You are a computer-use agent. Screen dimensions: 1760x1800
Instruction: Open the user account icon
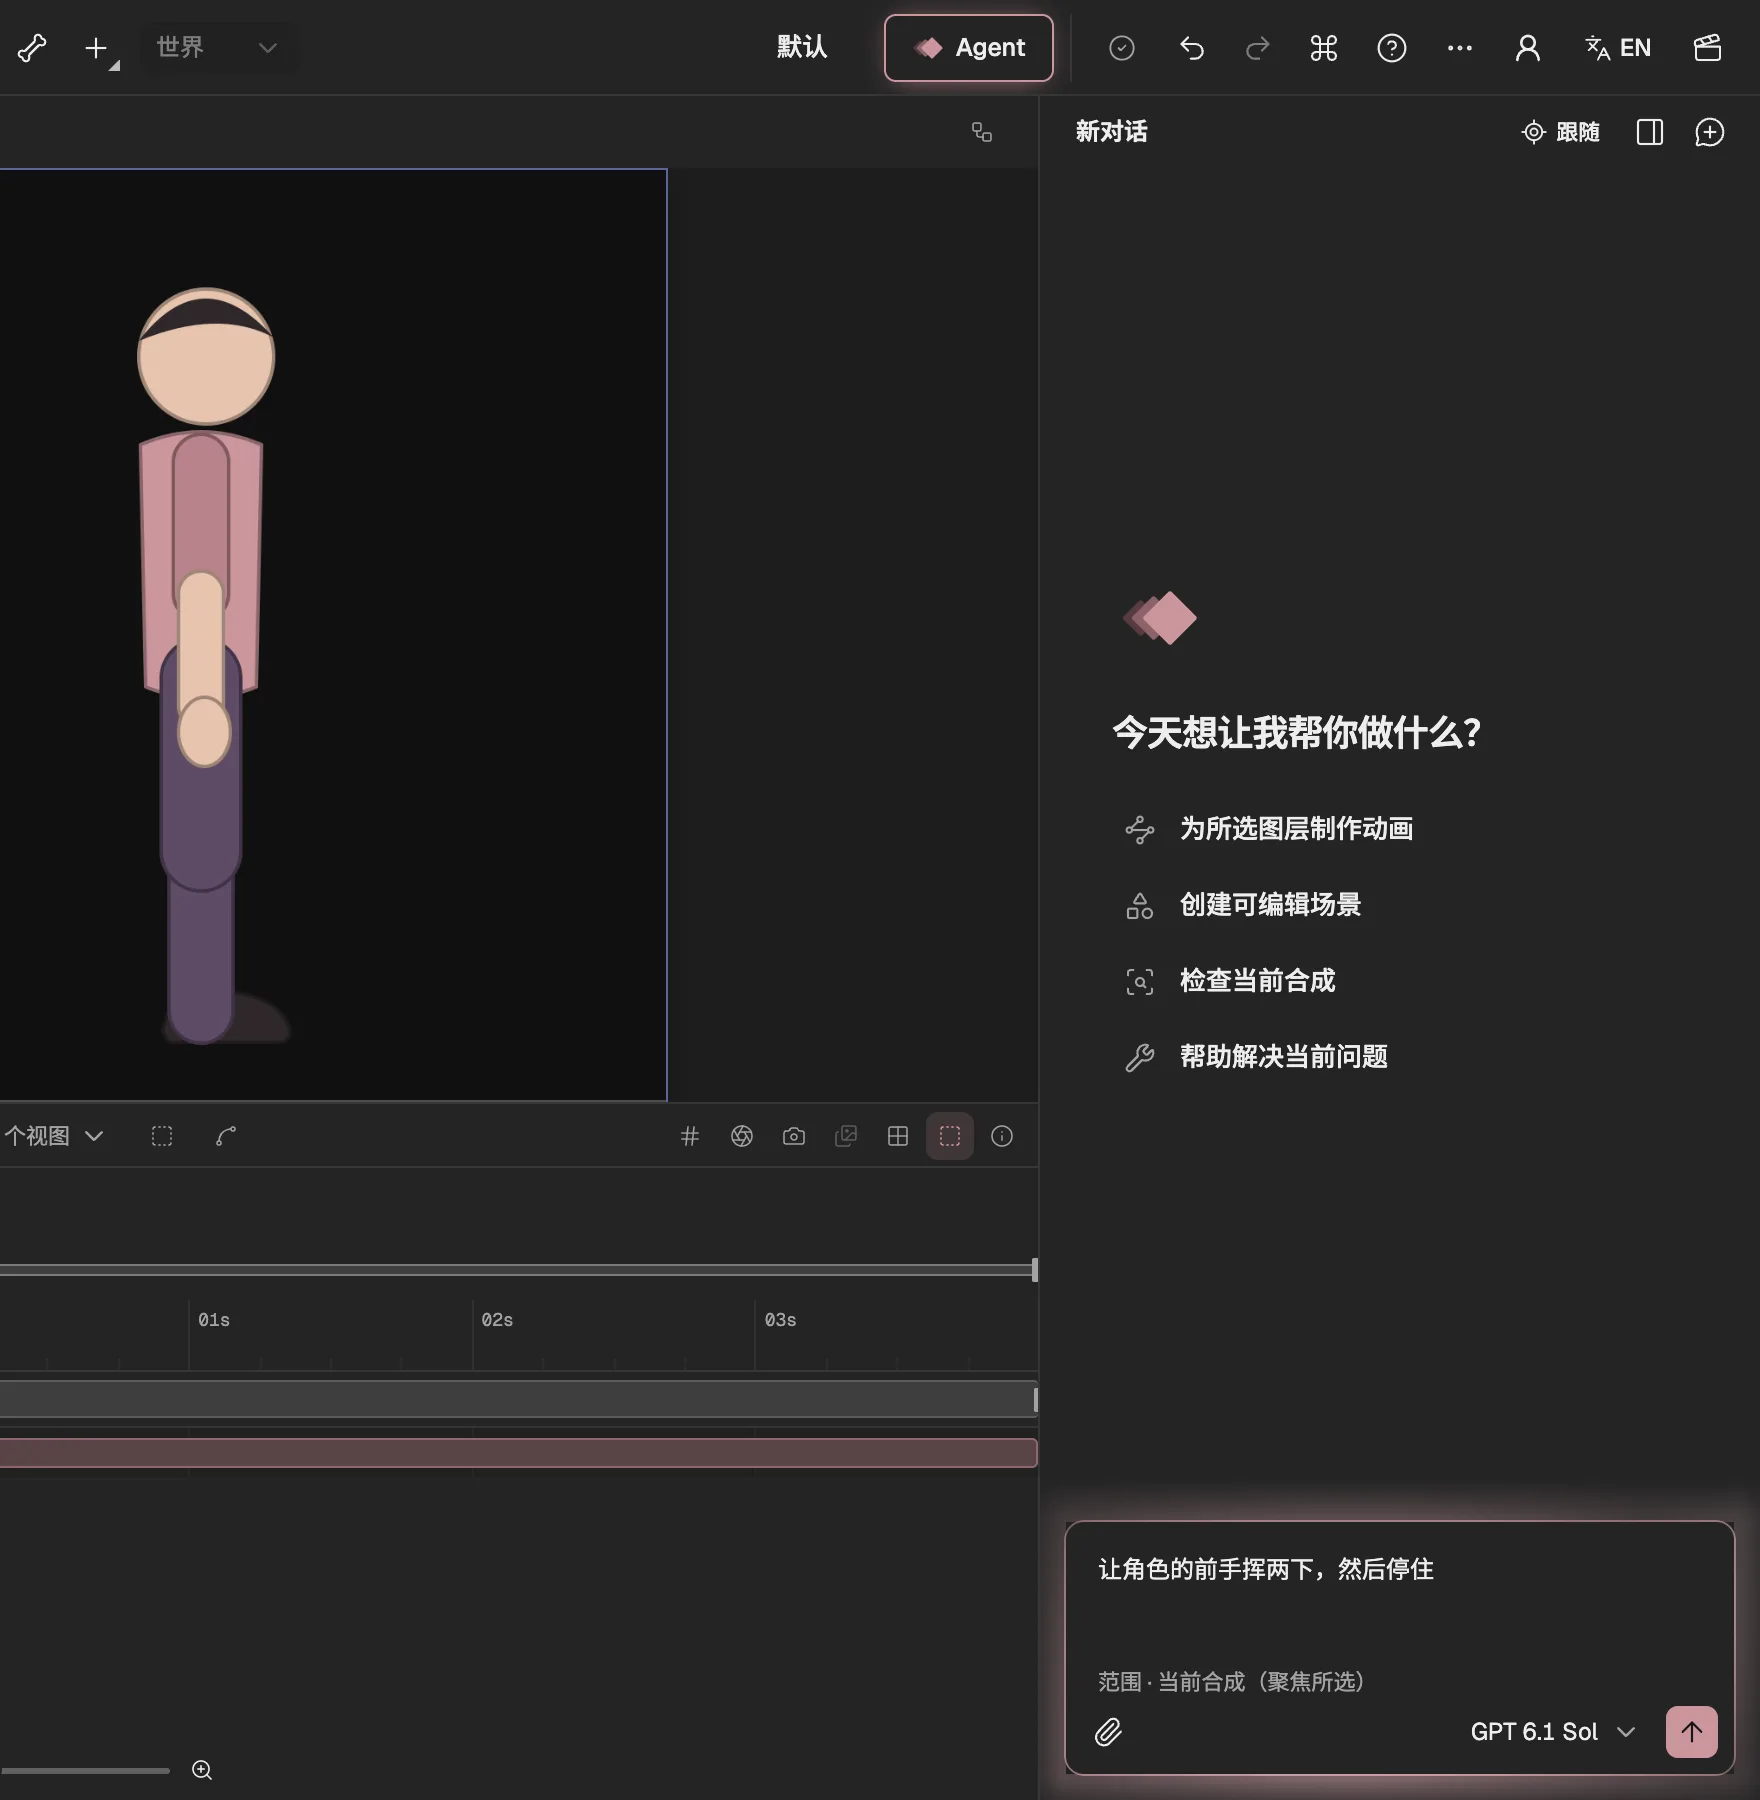[1528, 48]
